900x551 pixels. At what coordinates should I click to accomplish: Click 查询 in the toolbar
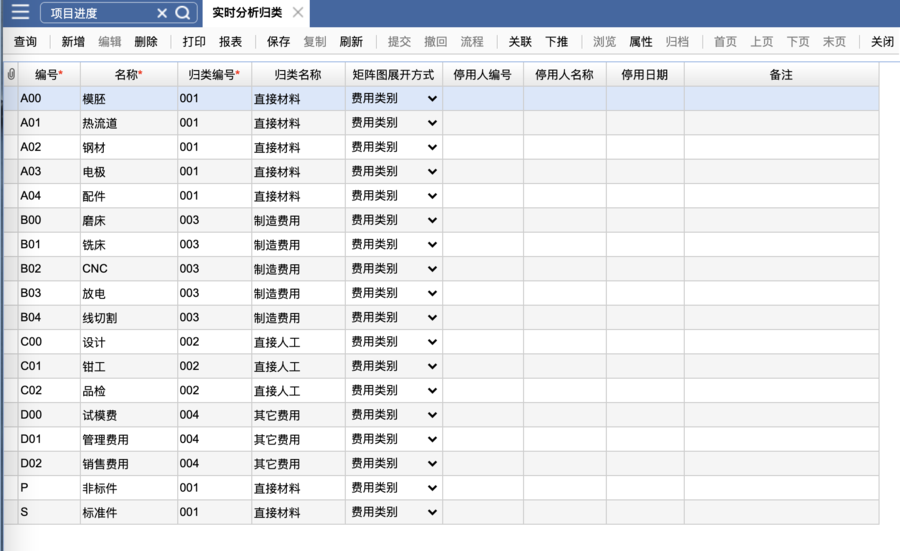(25, 41)
